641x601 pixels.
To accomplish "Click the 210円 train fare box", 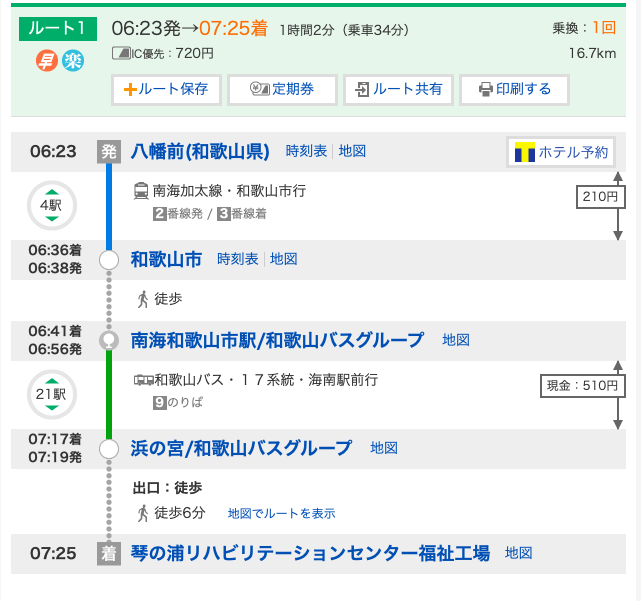I will [600, 197].
